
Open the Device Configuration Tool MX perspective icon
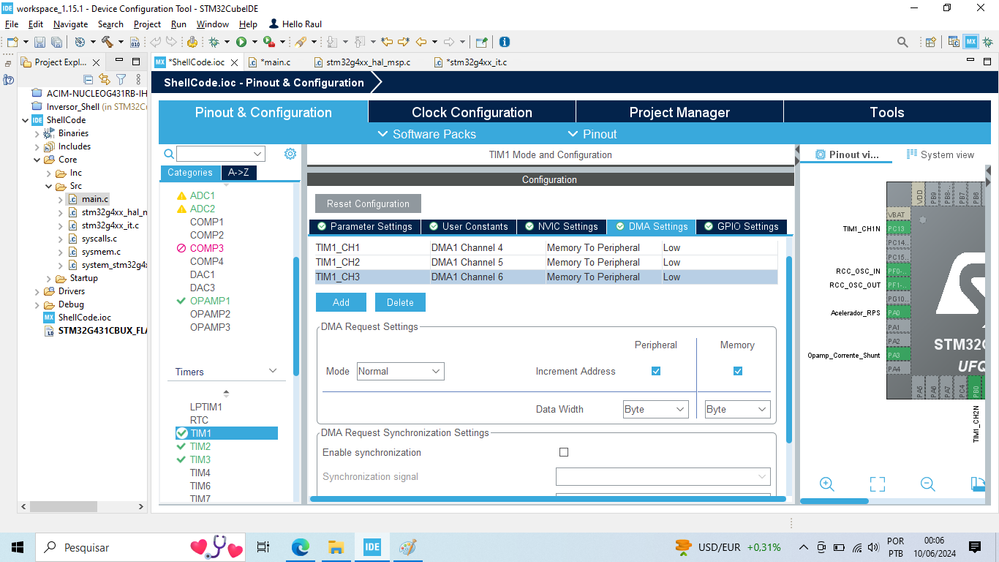coord(970,42)
